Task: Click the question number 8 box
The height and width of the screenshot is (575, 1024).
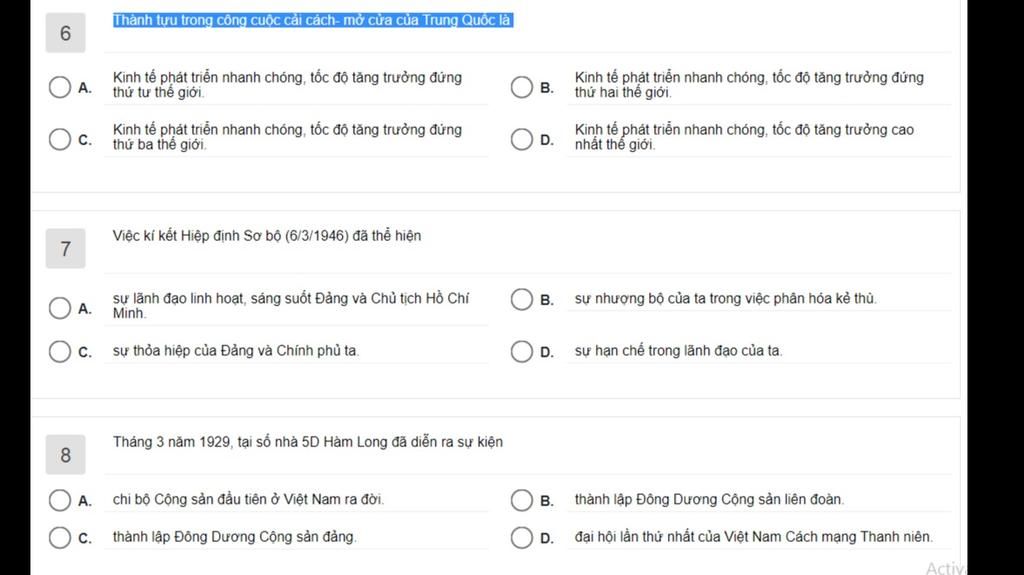Action: coord(65,455)
